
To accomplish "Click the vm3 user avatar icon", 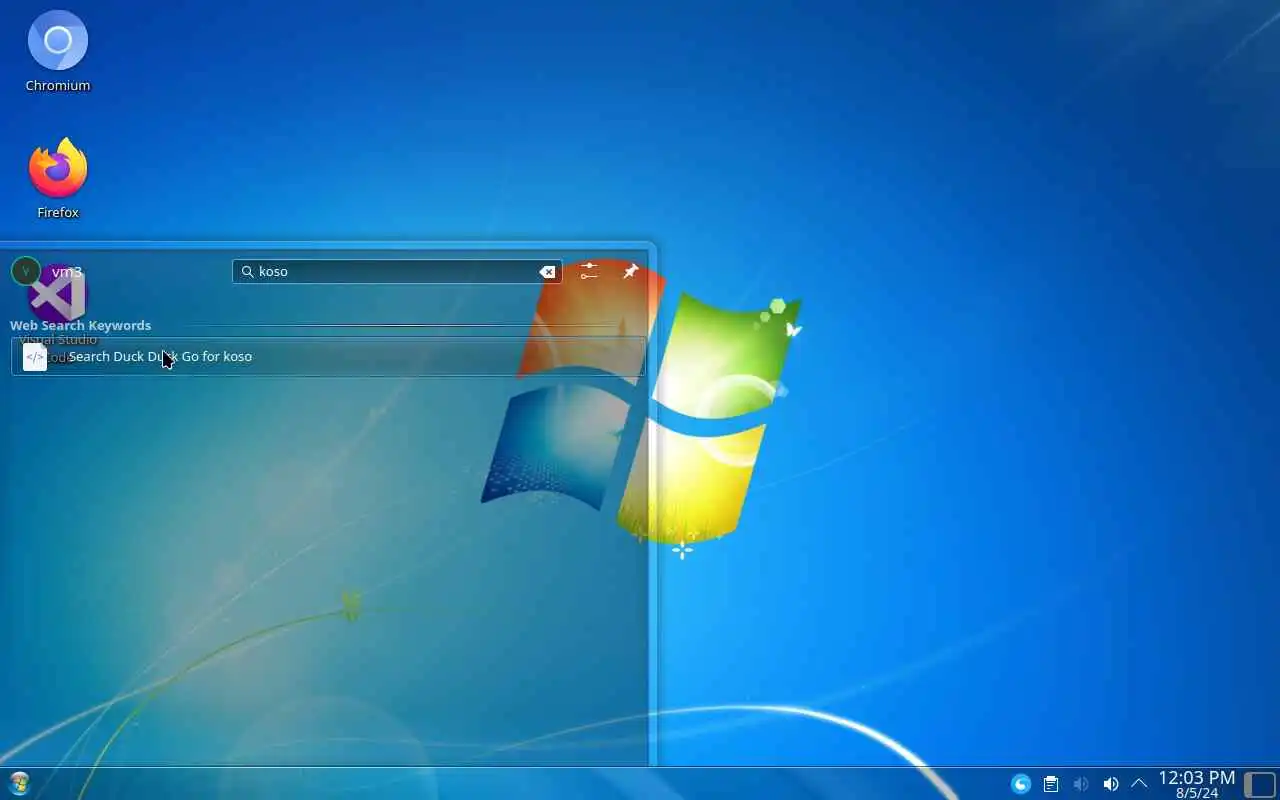I will pos(26,271).
